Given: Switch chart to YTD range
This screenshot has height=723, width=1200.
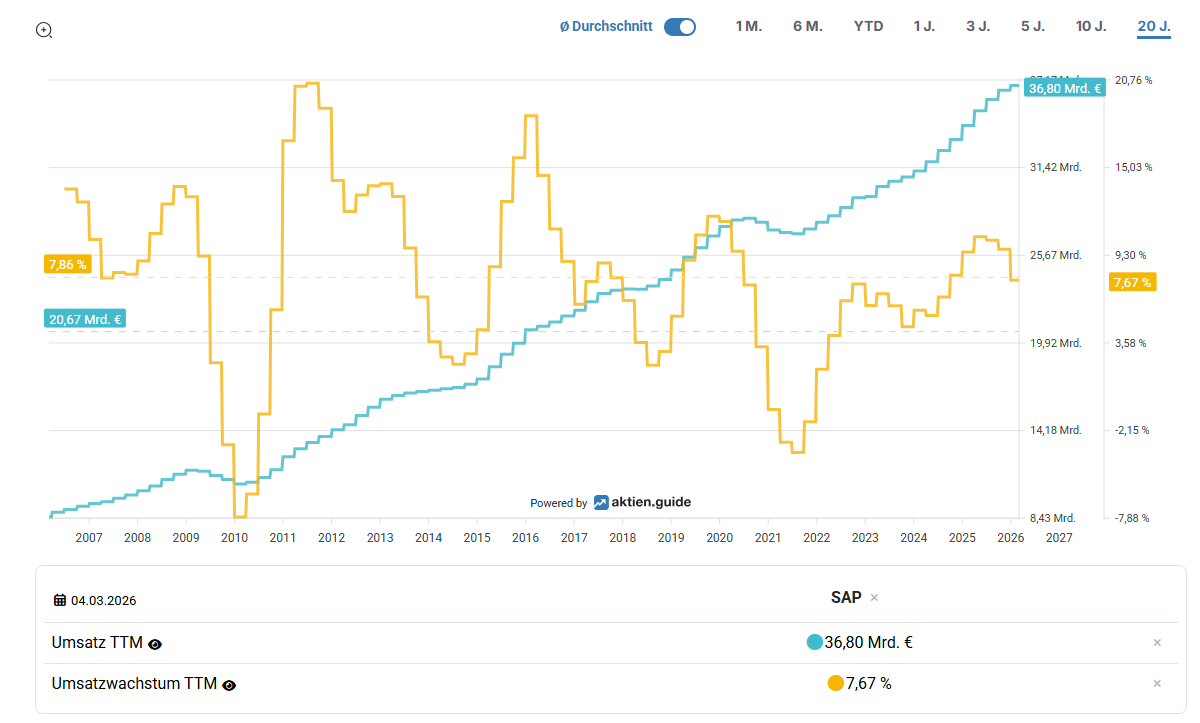Looking at the screenshot, I should click(868, 26).
